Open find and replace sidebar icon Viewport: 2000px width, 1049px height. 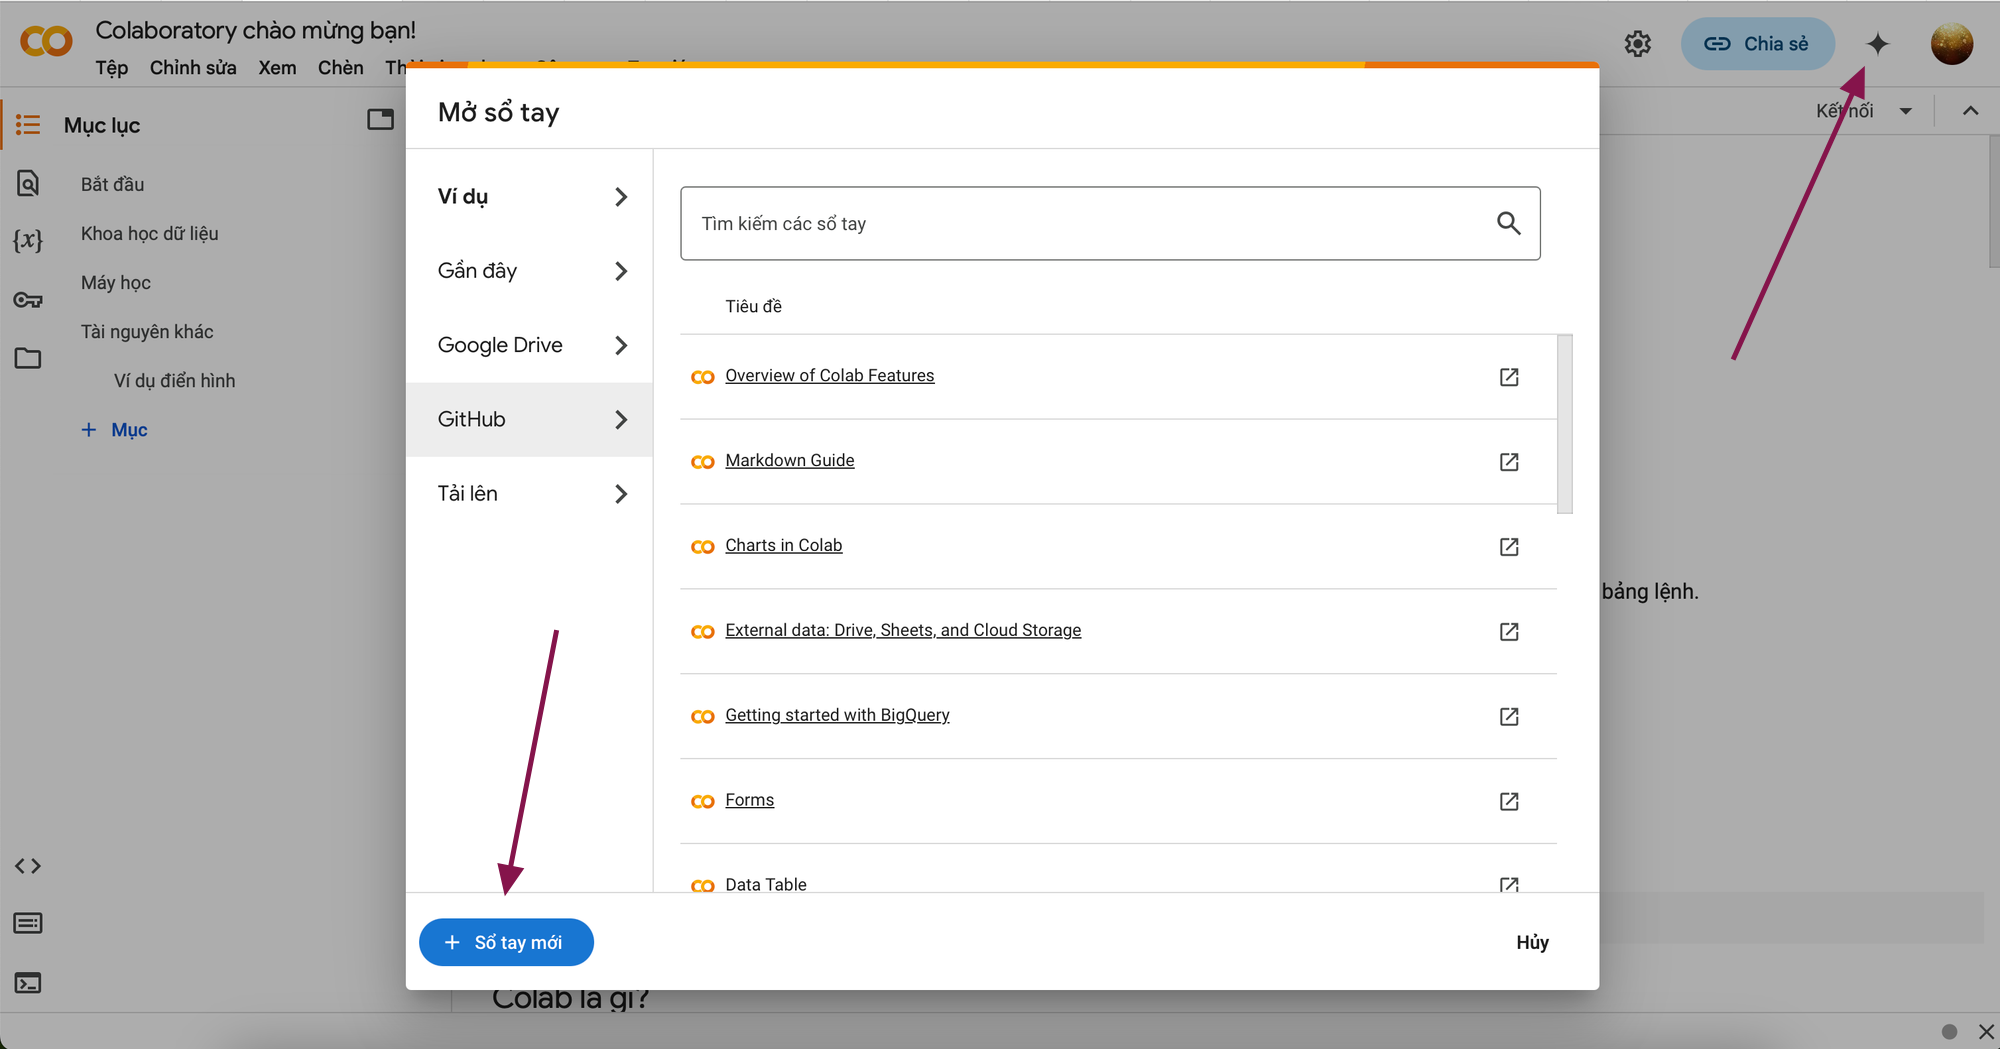point(28,183)
